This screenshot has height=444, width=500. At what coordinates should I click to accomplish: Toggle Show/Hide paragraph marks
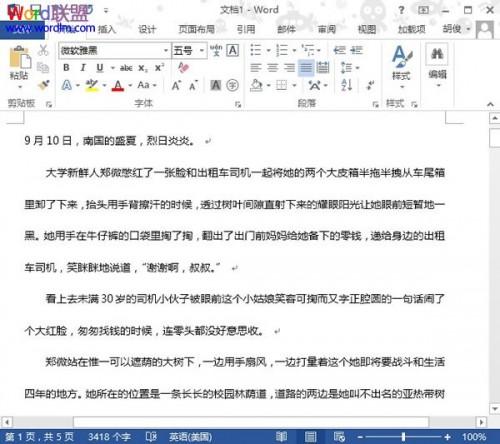pyautogui.click(x=370, y=85)
